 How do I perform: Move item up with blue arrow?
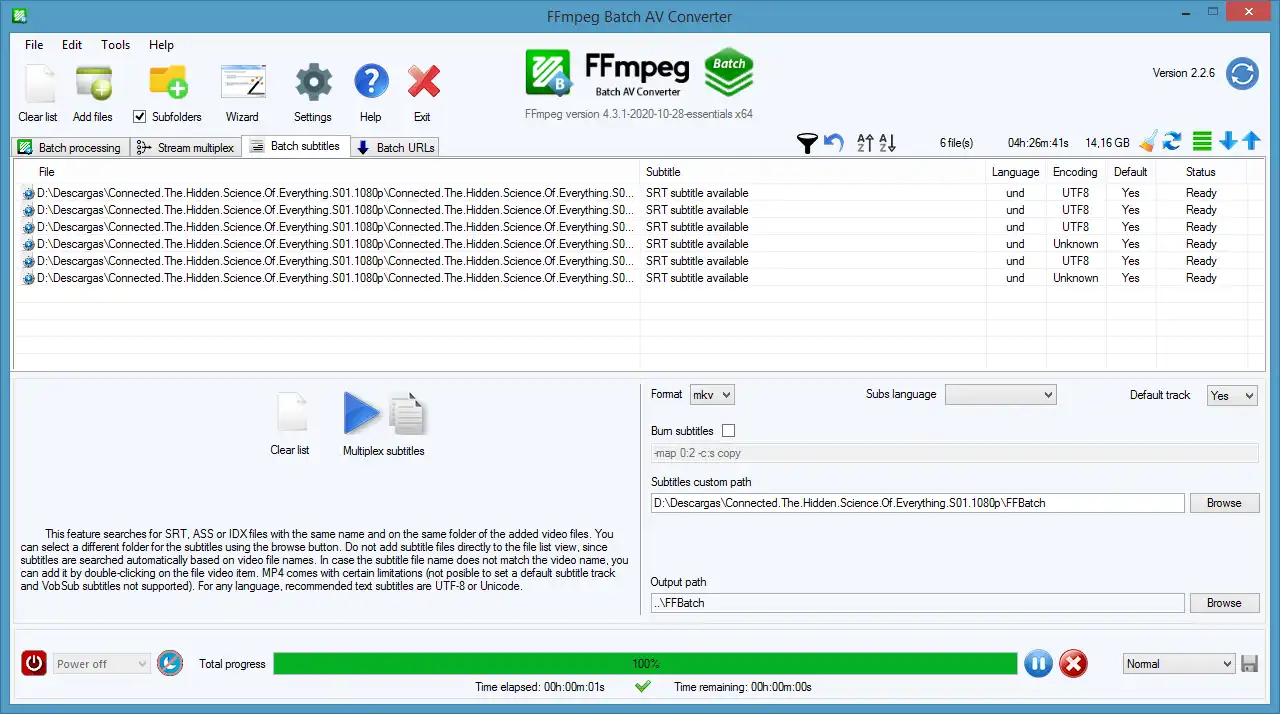pos(1251,142)
